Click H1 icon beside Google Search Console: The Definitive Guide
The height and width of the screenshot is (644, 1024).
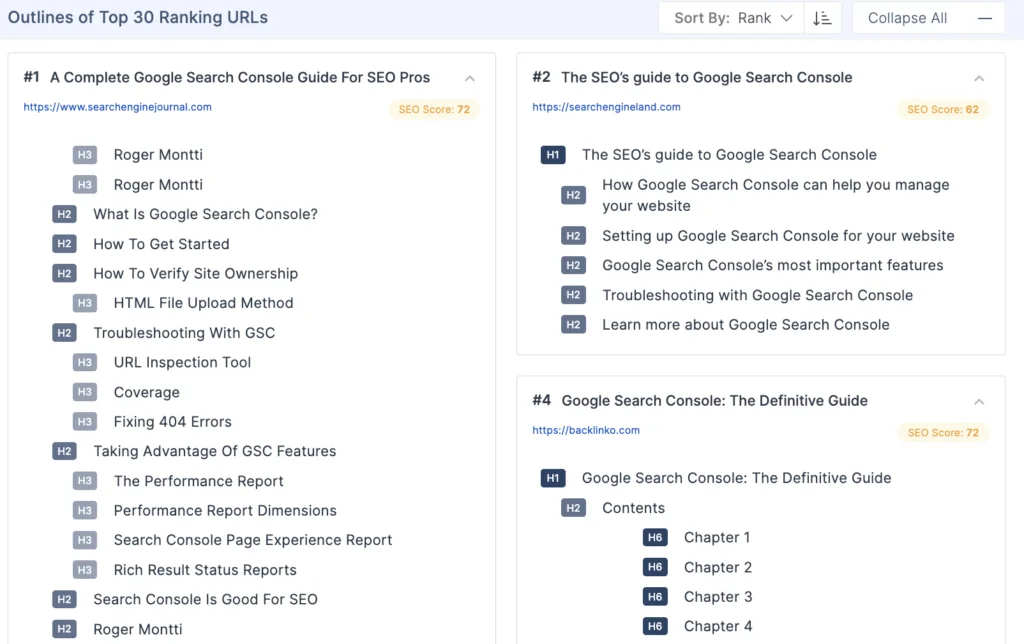coord(552,478)
